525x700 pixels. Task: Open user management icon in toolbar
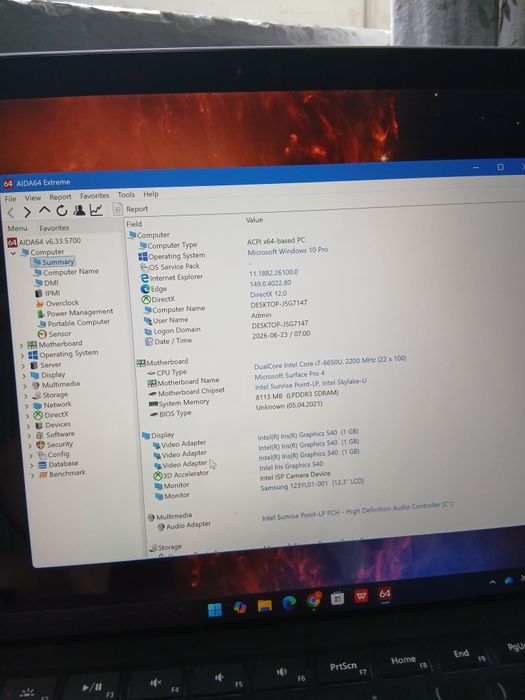tap(79, 210)
